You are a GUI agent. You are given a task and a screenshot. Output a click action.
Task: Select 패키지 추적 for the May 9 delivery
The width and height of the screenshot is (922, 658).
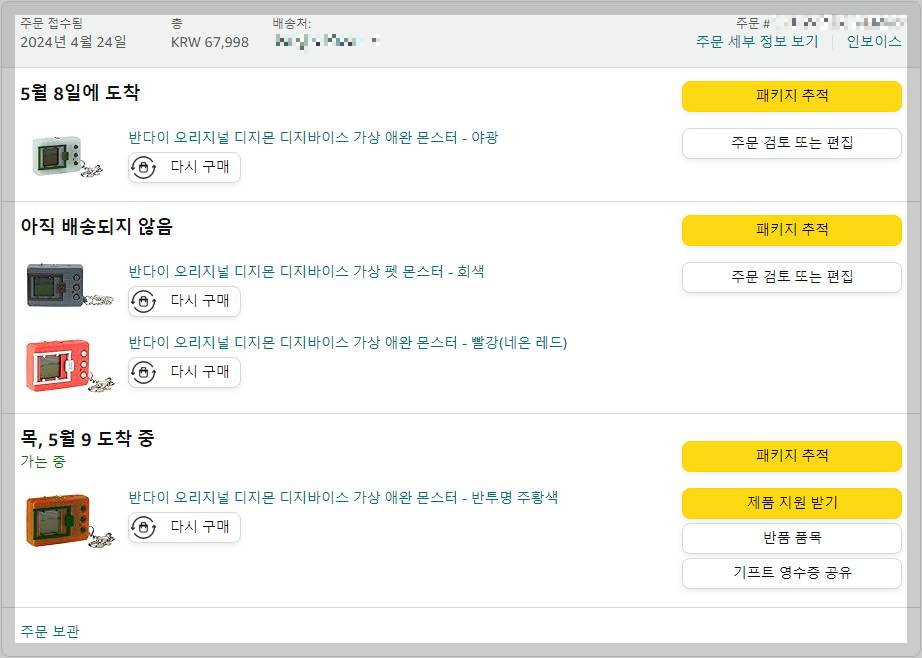[791, 455]
